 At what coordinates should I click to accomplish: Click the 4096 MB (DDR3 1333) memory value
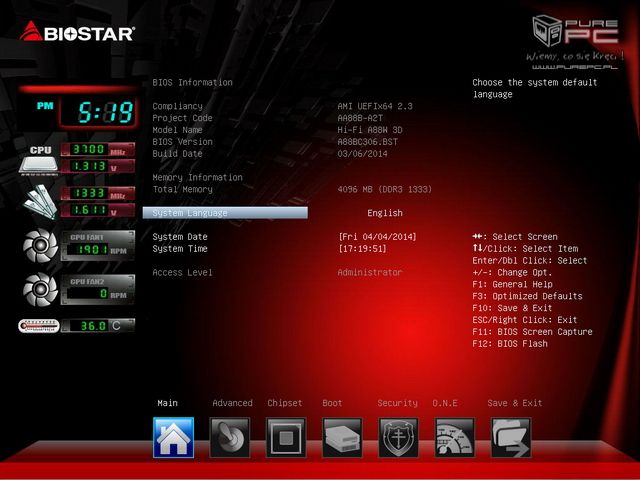384,189
